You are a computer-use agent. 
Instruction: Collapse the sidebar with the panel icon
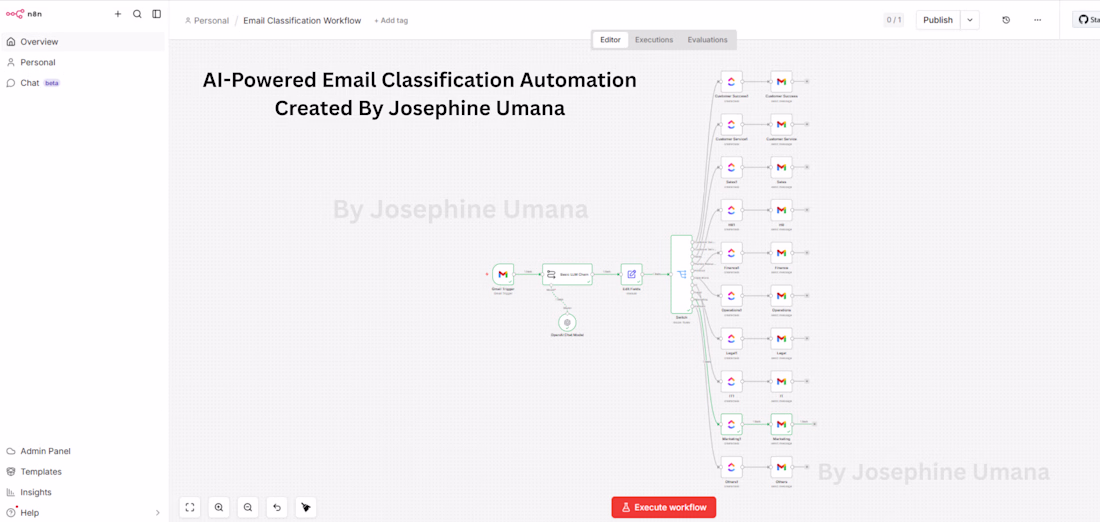156,14
